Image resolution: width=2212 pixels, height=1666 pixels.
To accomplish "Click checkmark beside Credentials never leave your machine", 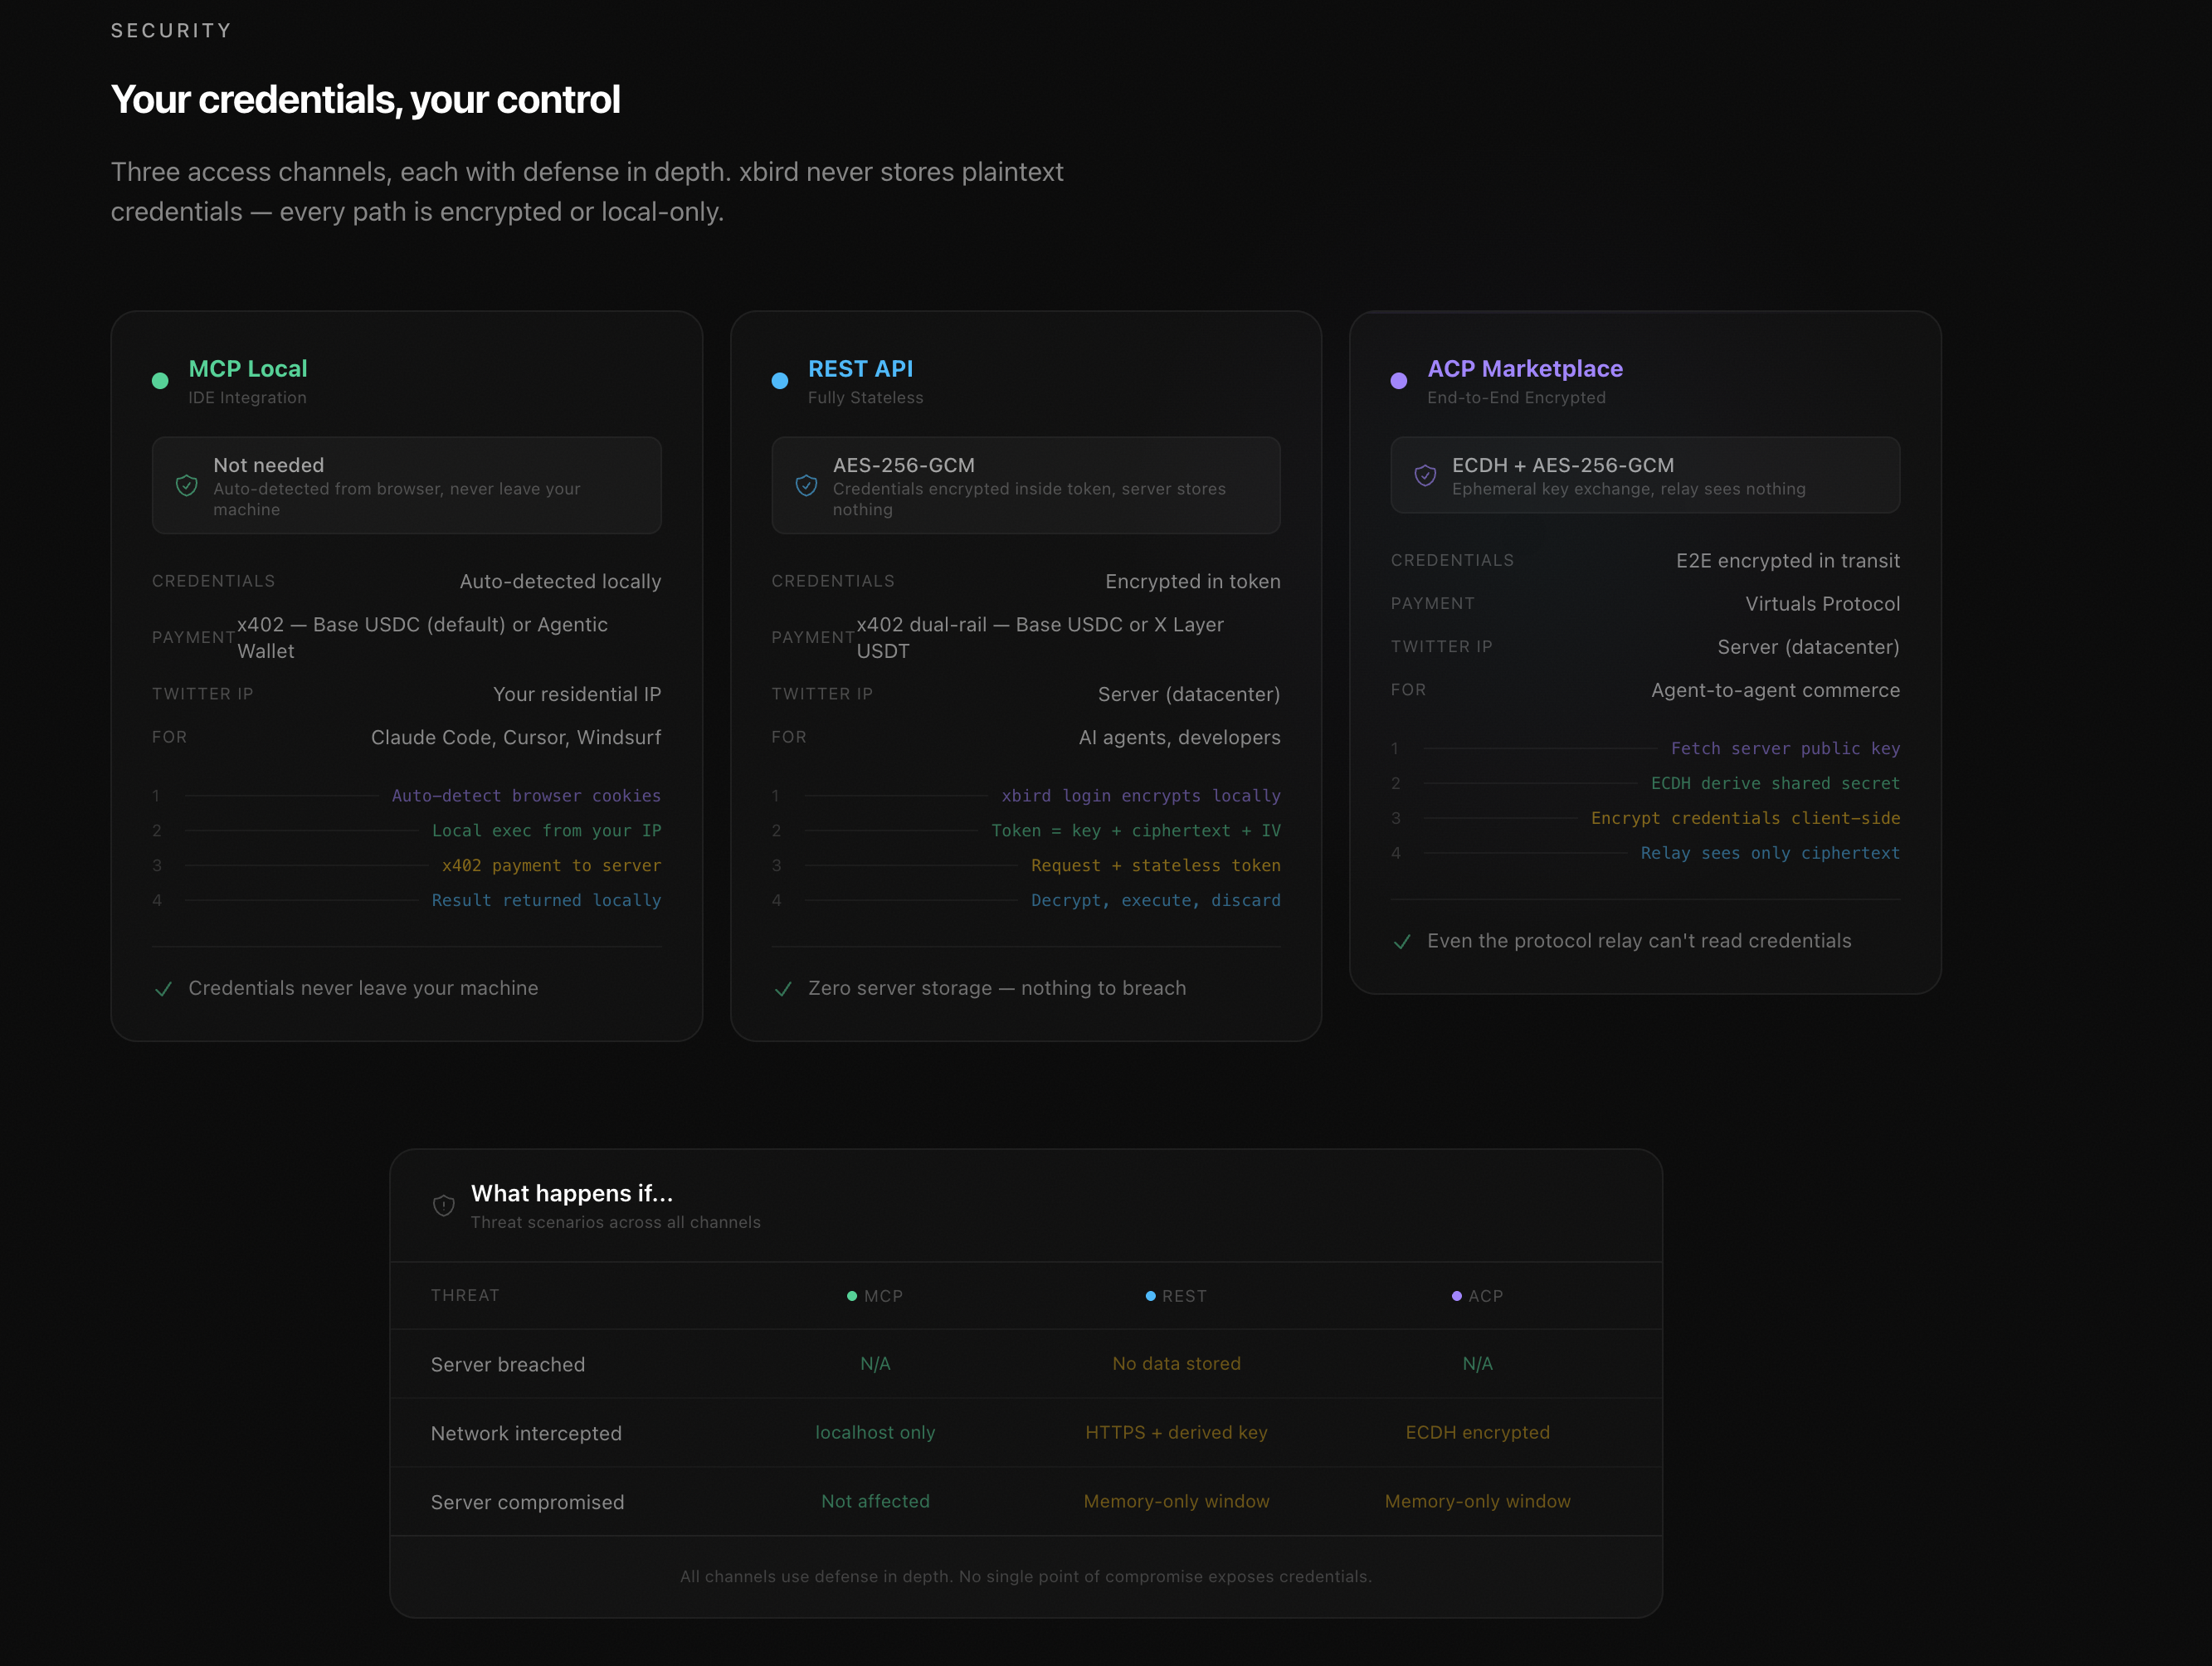I will point(164,990).
